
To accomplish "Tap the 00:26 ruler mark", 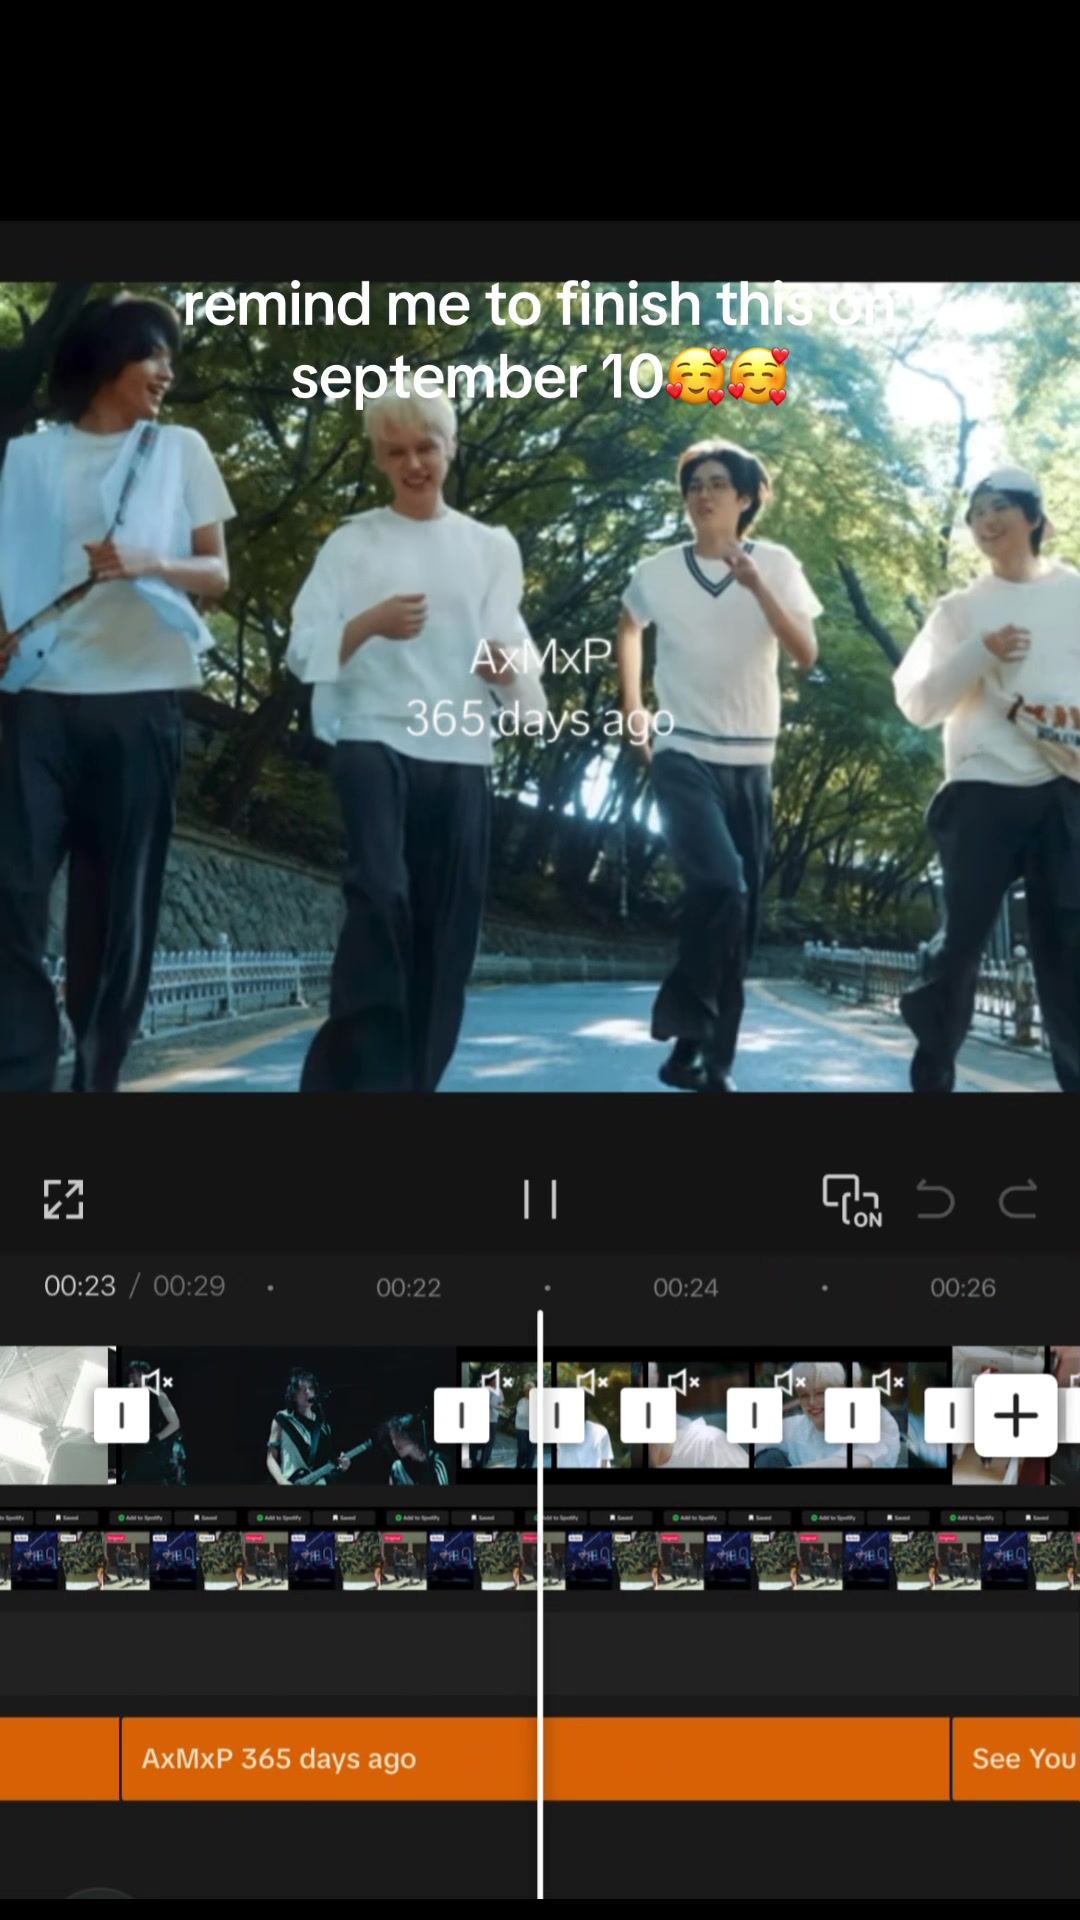I will point(962,1287).
